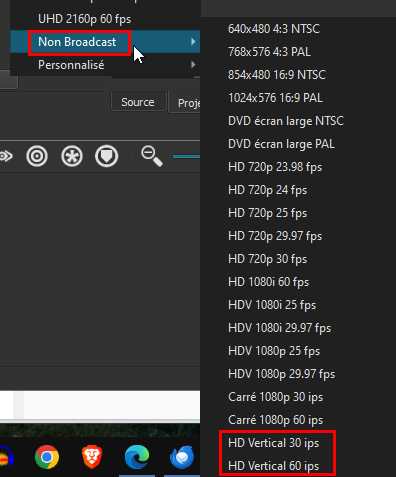Switch to the Source tab
This screenshot has width=396, height=477.
[x=138, y=102]
